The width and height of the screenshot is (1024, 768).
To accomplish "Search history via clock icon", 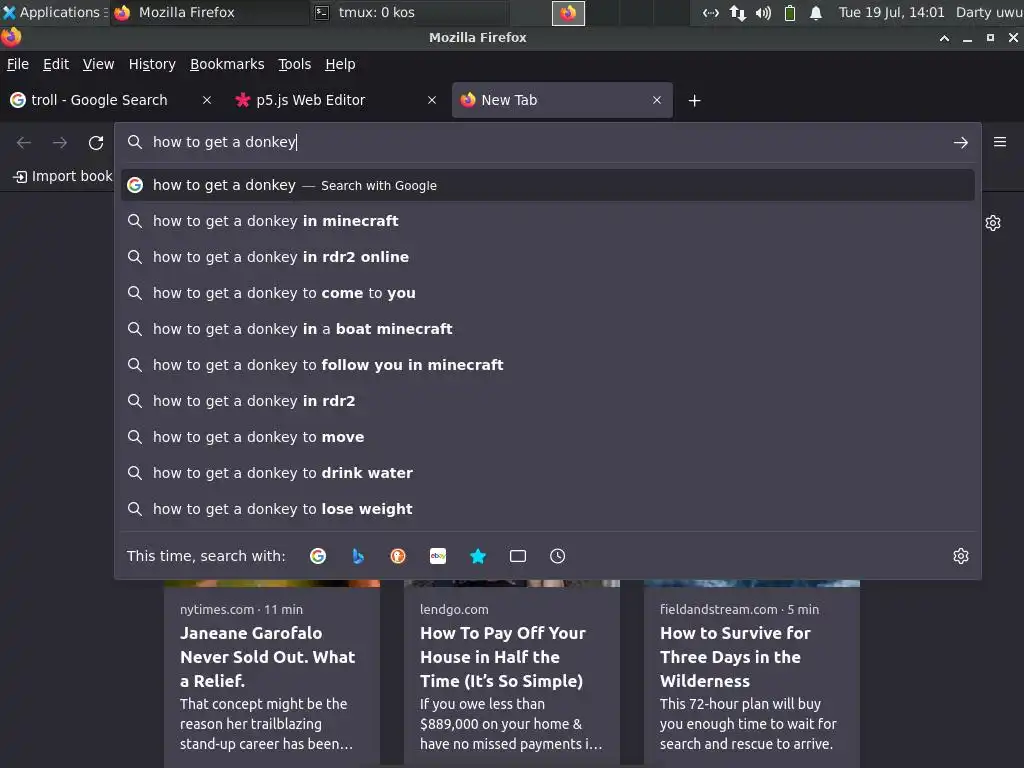I will tap(558, 556).
